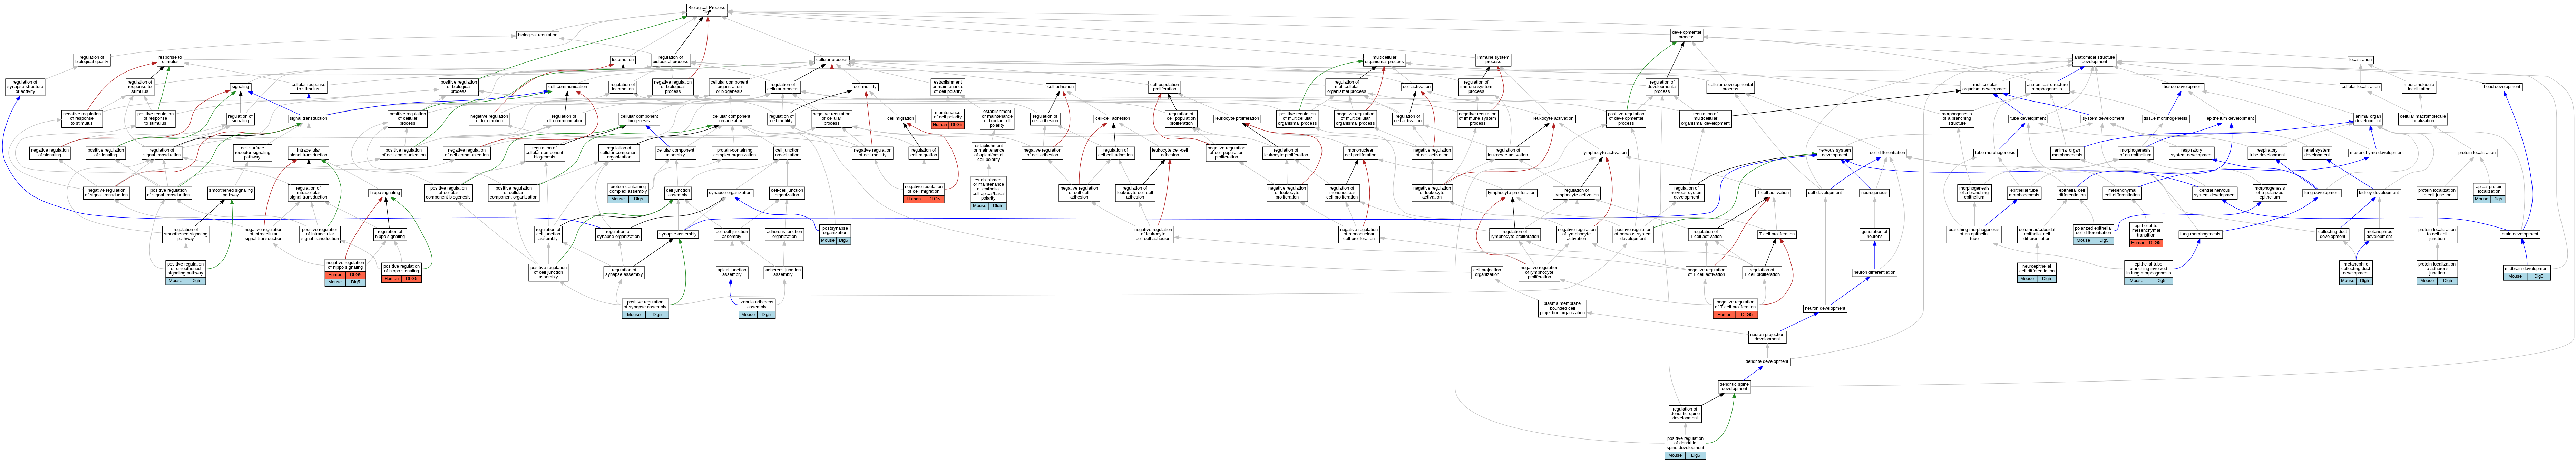Screen dimensions: 2576x463
Task: Click the 'brain development' node
Action: pyautogui.click(x=2520, y=234)
